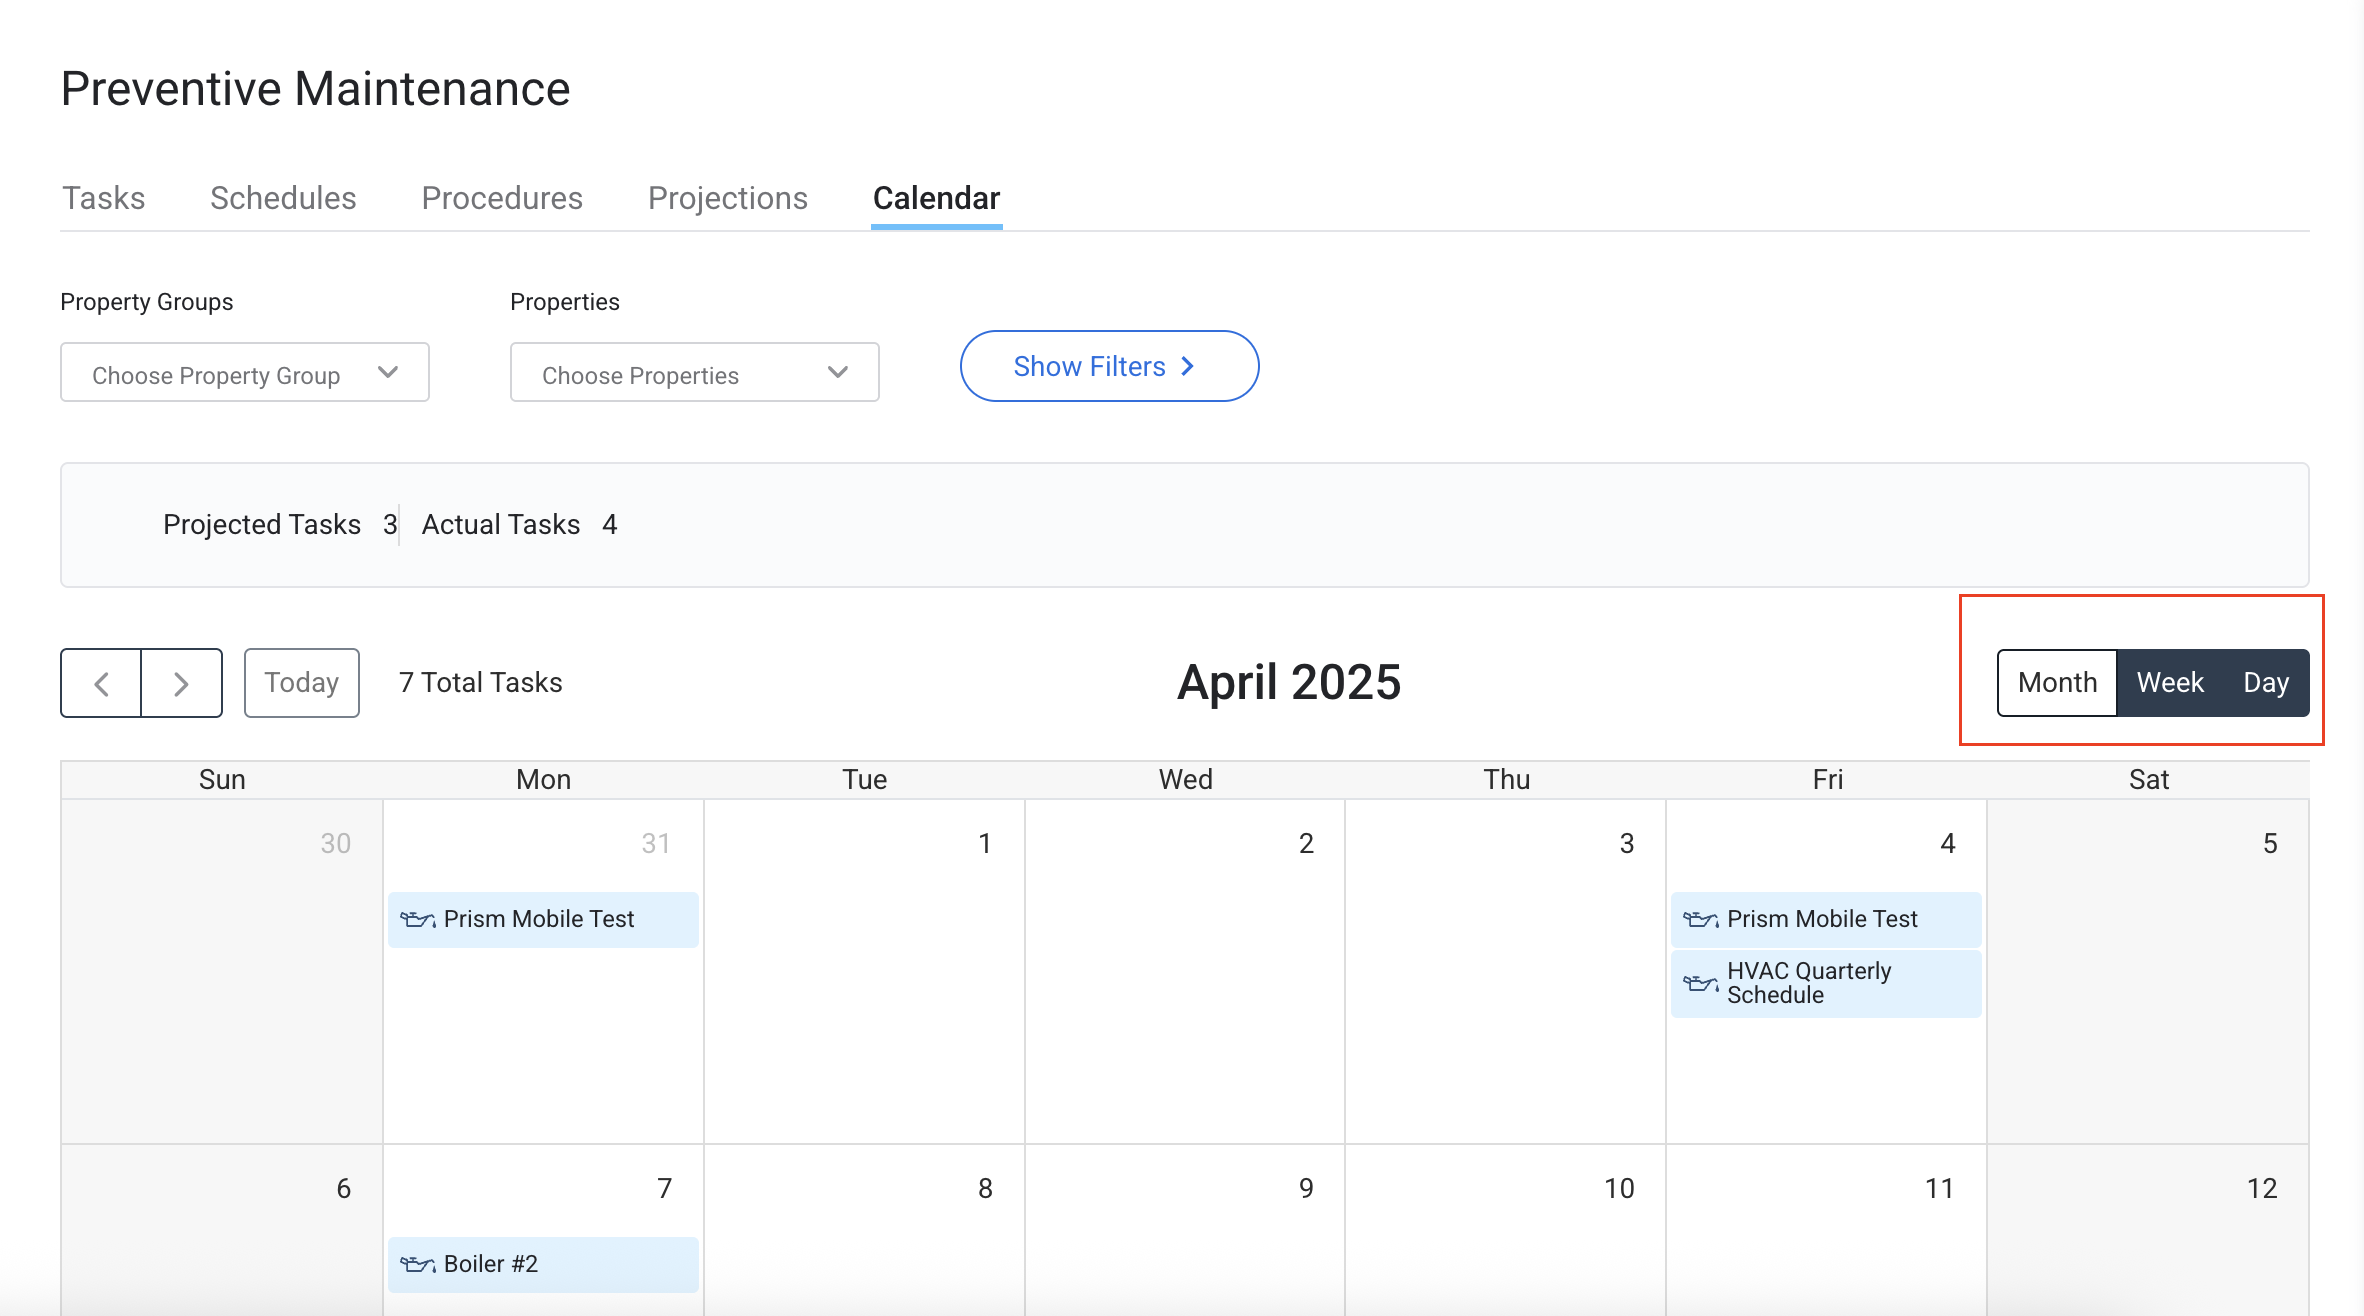Screen dimensions: 2364x1316
Task: Click oil can icon beside HVAC Quarterly Schedule
Action: tap(1700, 983)
